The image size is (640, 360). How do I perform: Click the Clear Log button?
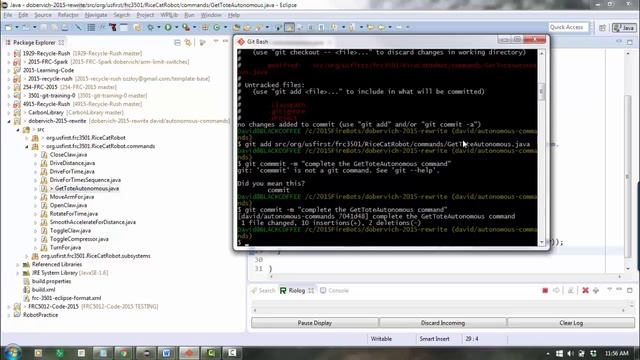(571, 323)
